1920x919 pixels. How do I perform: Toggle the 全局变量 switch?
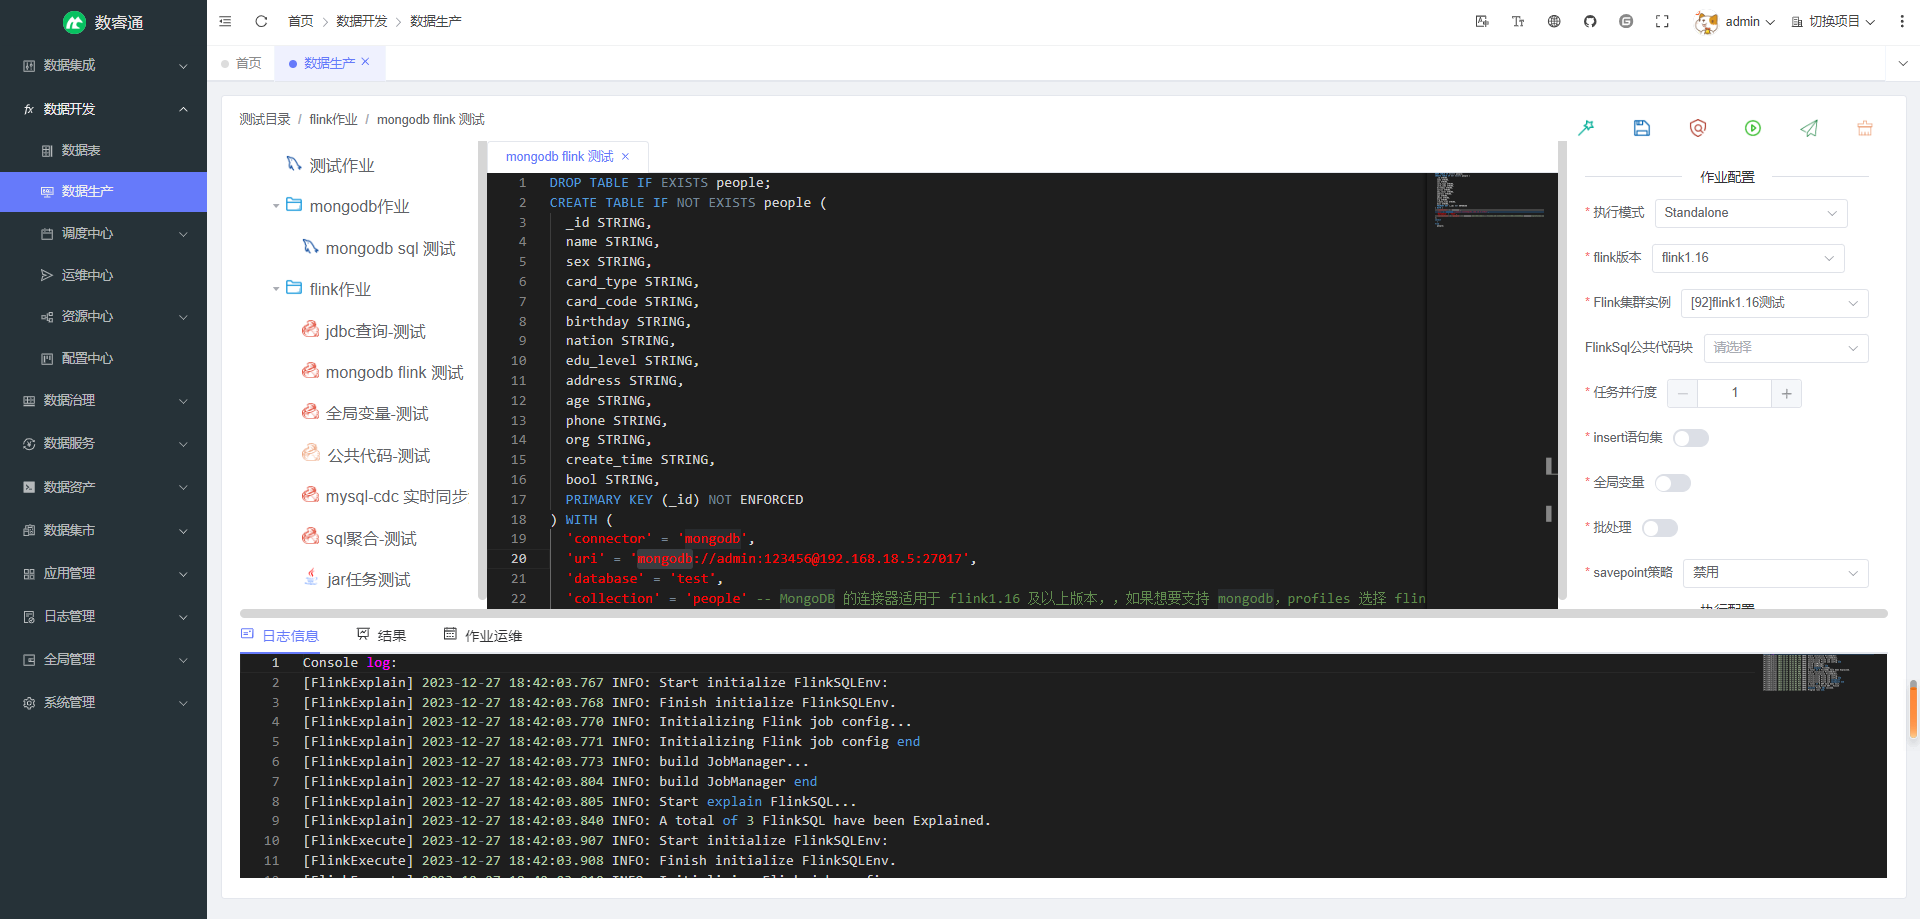[1673, 483]
